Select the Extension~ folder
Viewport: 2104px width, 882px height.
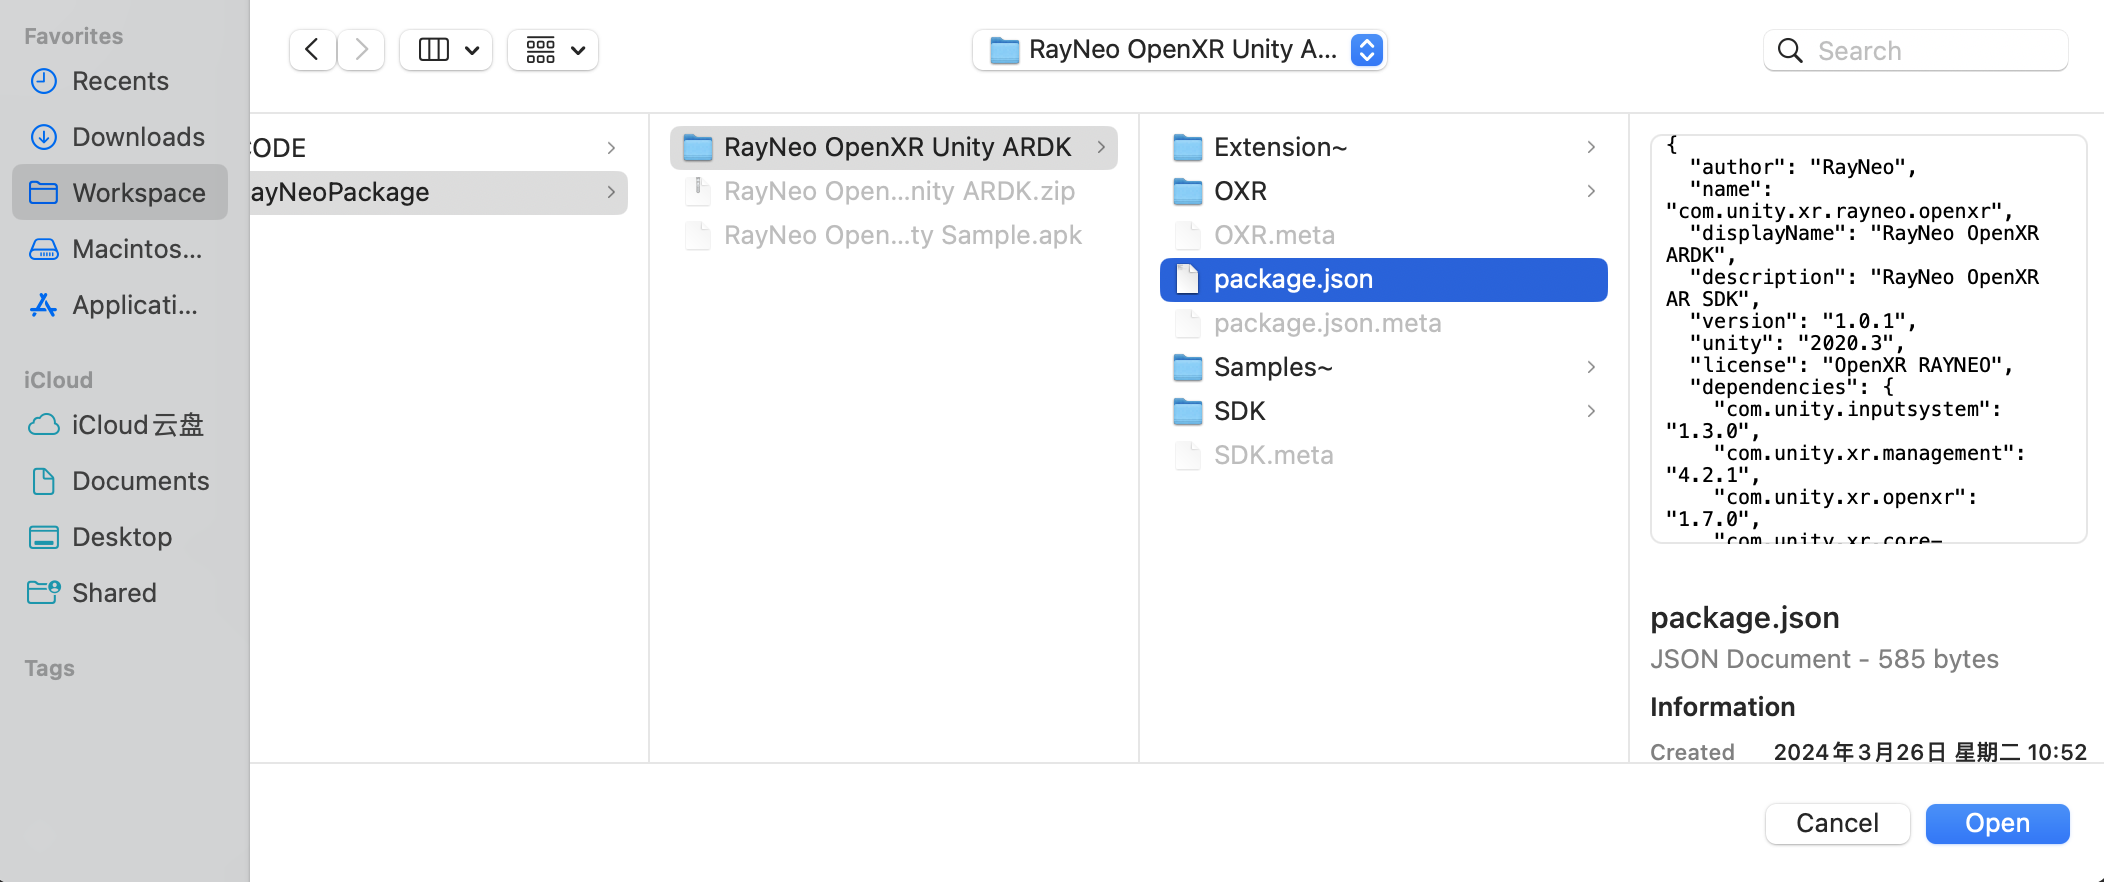(x=1384, y=147)
